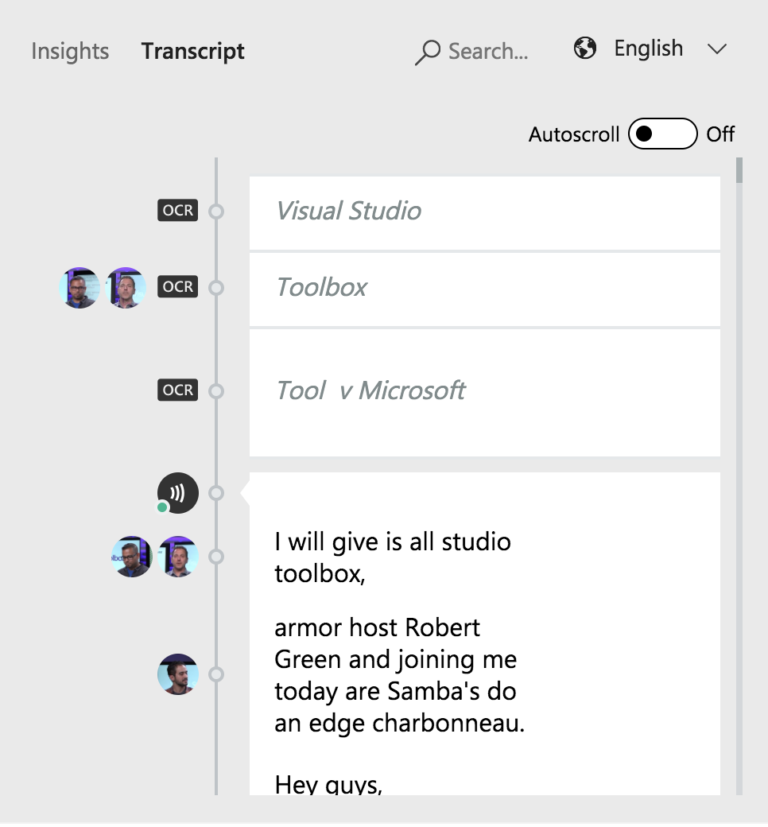Click the OCR icon next to 'Tool v Microsoft'

coord(177,390)
